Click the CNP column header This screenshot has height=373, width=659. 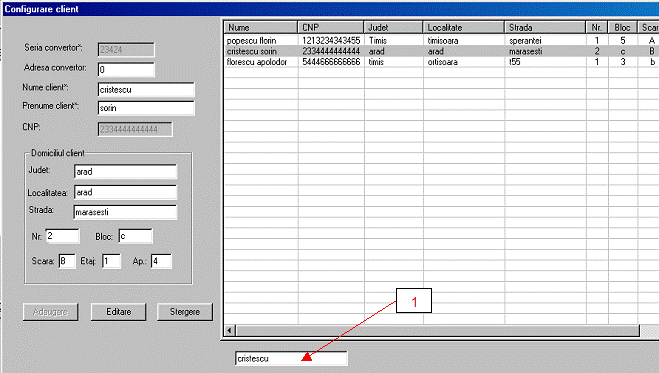tap(331, 27)
